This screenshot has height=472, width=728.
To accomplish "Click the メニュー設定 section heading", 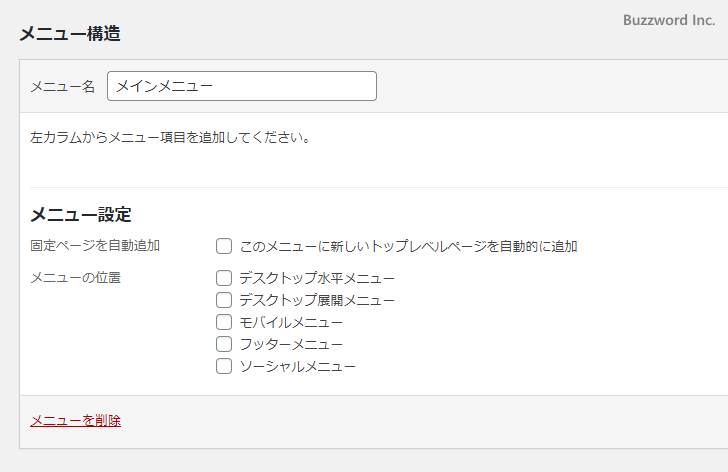I will click(x=81, y=214).
